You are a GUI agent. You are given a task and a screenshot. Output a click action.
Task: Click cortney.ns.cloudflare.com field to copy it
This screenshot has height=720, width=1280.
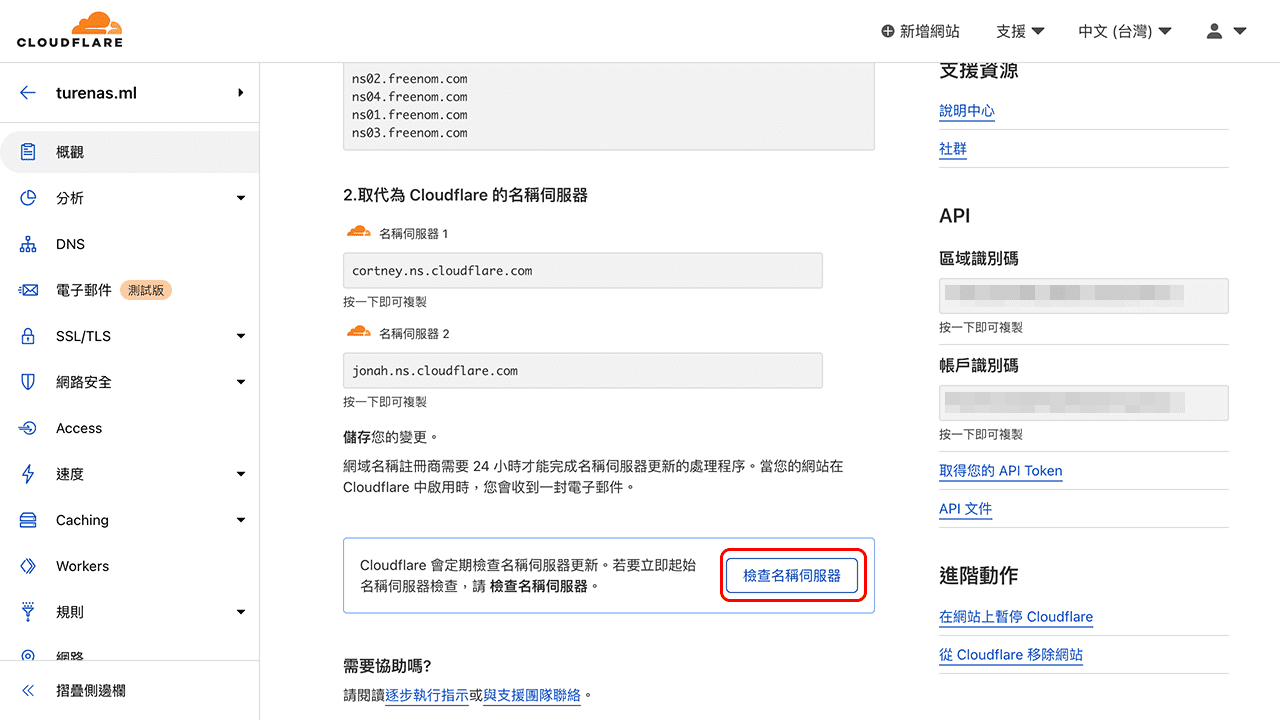(x=583, y=270)
